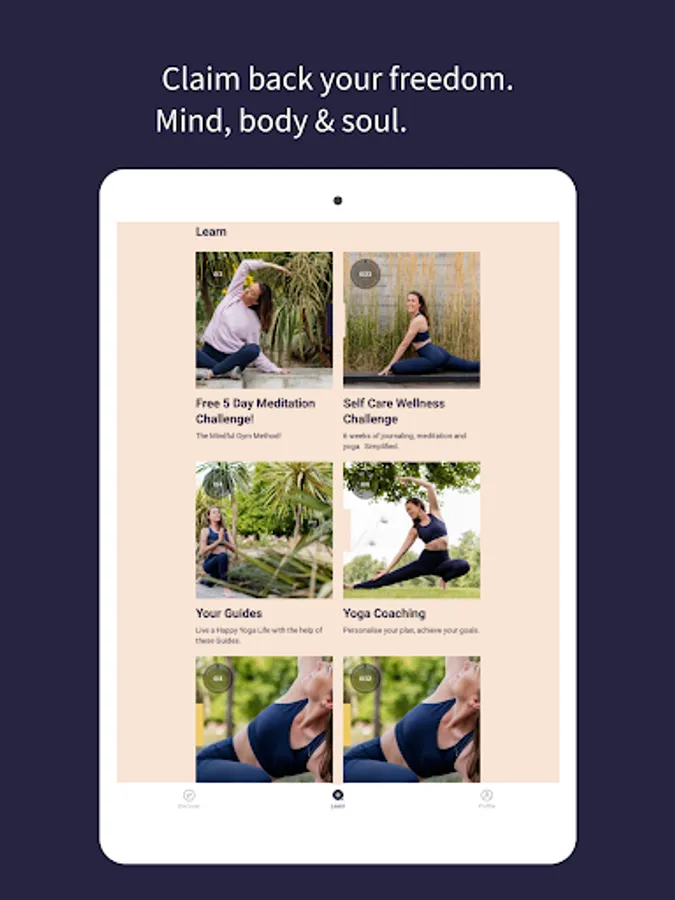Click the Your Guides title
675x900 pixels.
point(228,613)
